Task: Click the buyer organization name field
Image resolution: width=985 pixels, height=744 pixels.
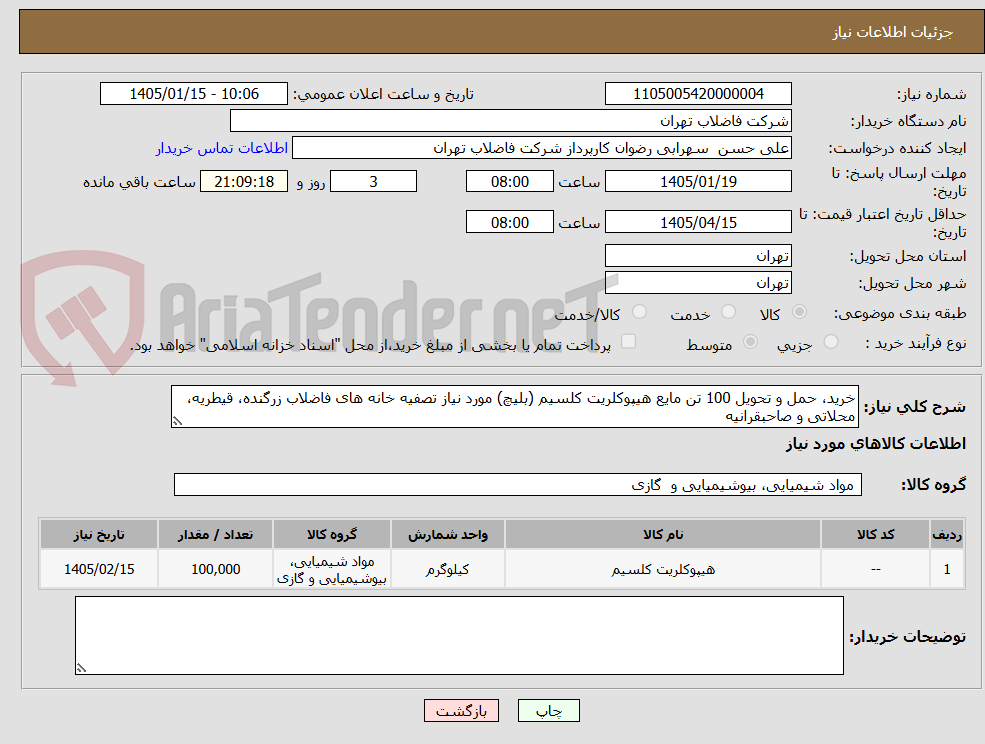Action: 511,121
